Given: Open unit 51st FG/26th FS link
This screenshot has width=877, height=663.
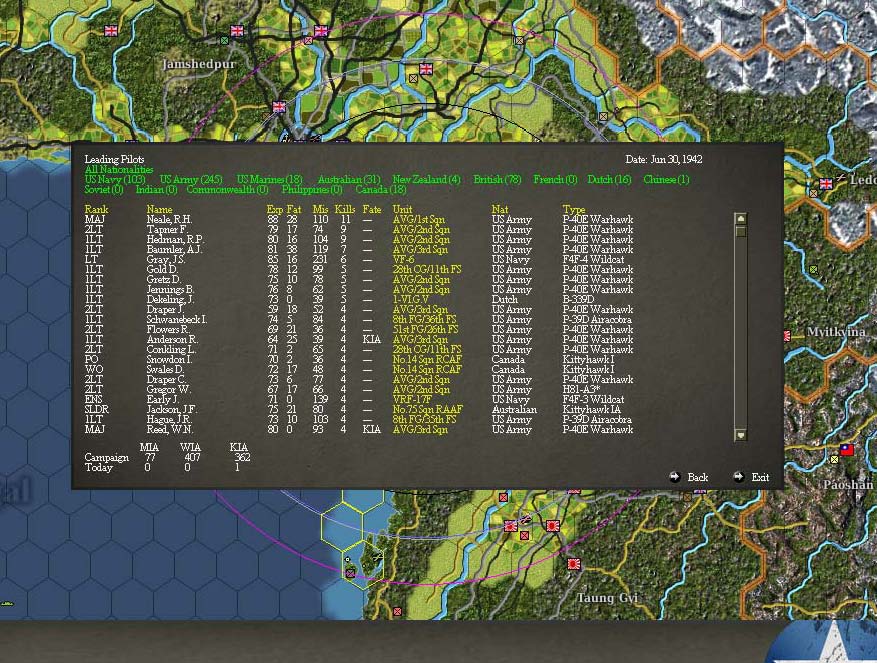Looking at the screenshot, I should tap(425, 330).
